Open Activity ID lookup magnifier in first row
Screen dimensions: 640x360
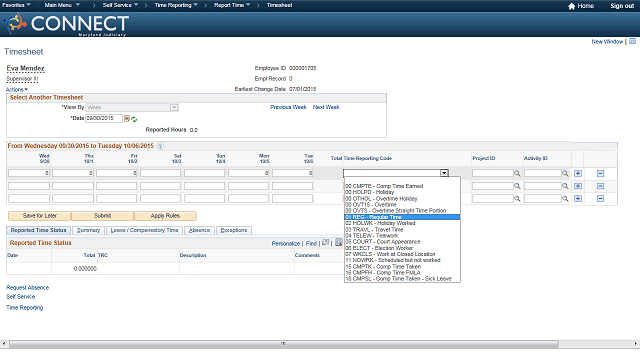tap(565, 173)
